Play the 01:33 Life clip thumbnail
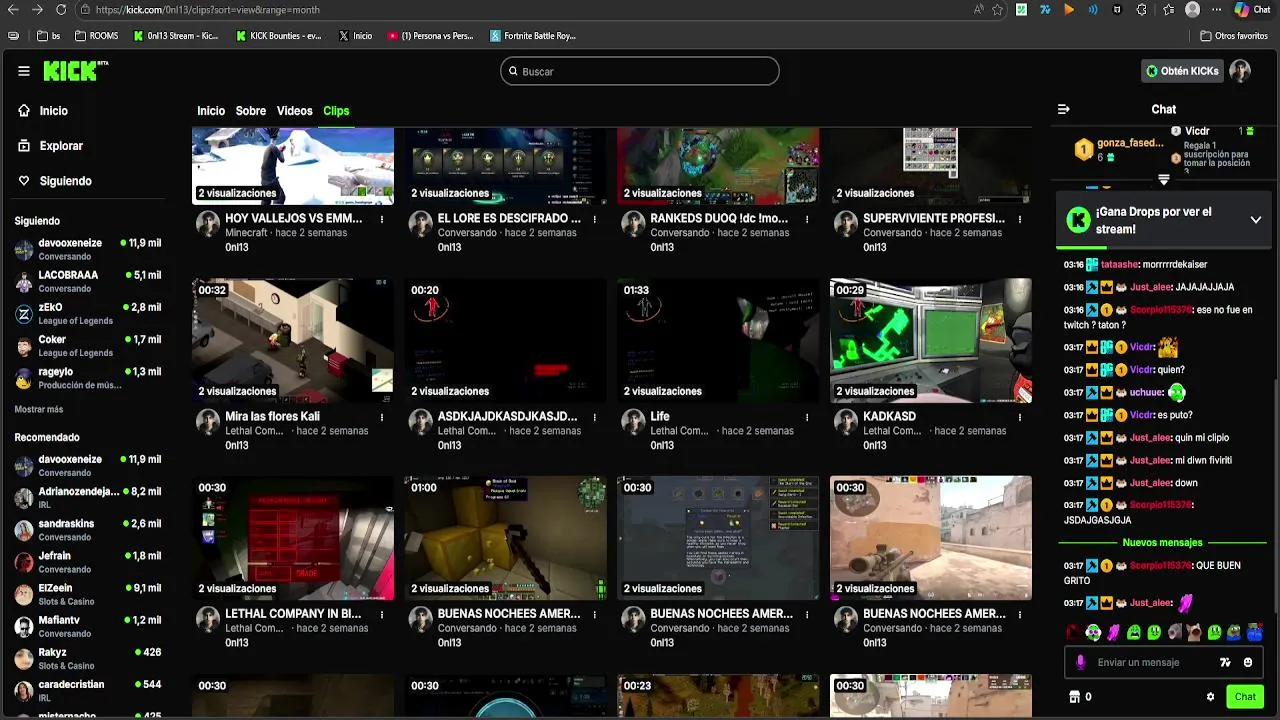The height and width of the screenshot is (720, 1280). (718, 341)
